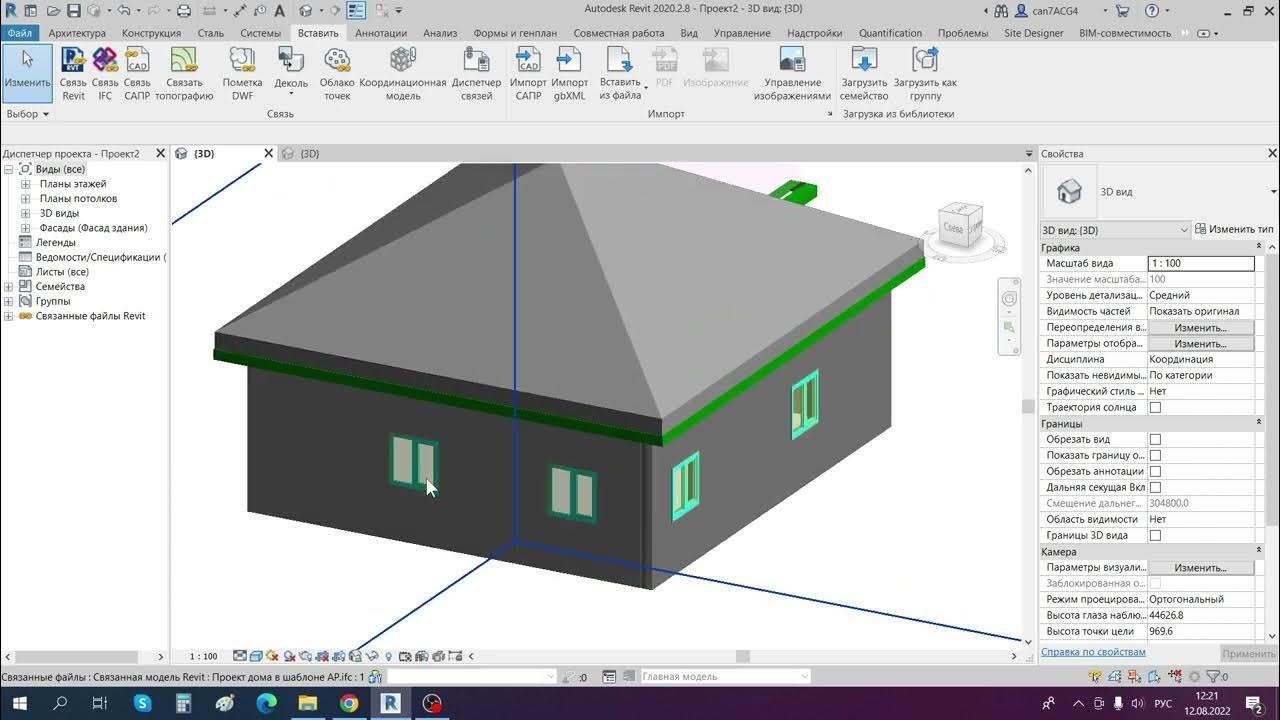1280x720 pixels.
Task: Expand the Группы tree node
Action: point(9,301)
